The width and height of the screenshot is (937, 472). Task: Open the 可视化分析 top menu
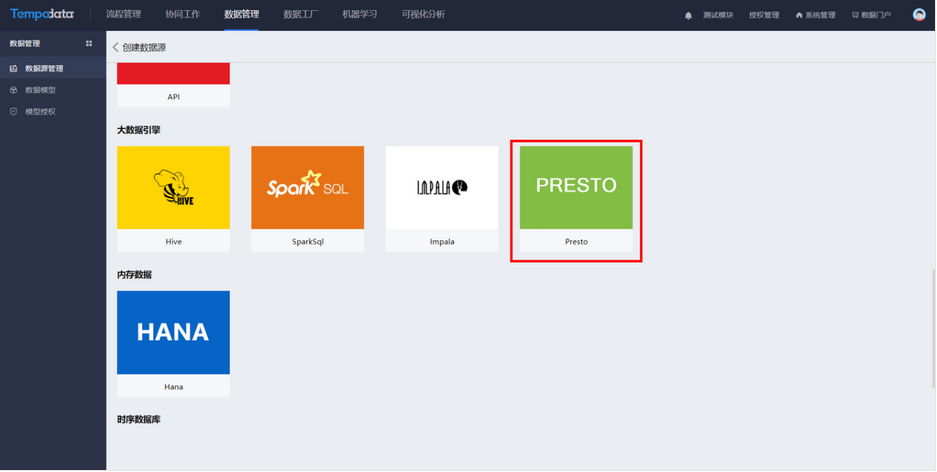click(x=423, y=14)
